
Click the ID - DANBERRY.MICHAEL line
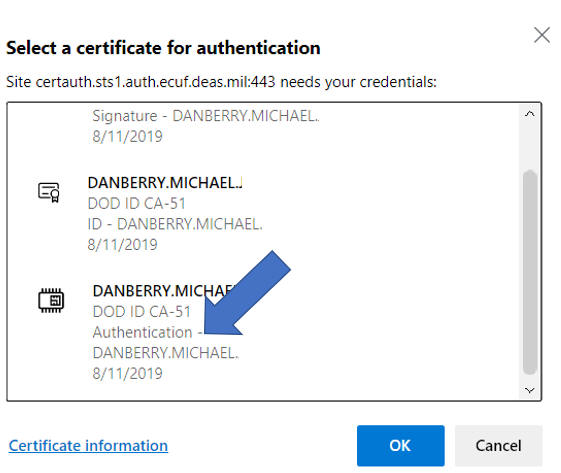pos(175,224)
